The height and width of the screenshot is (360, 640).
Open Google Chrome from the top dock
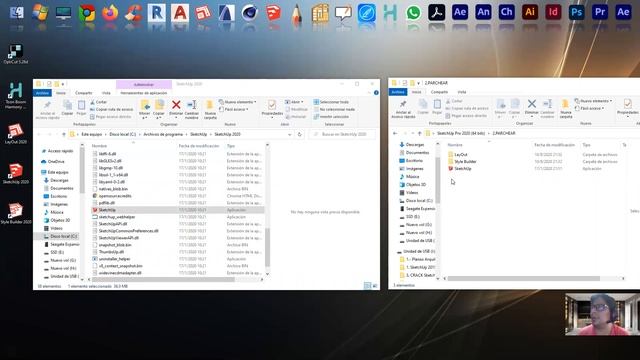click(x=87, y=13)
